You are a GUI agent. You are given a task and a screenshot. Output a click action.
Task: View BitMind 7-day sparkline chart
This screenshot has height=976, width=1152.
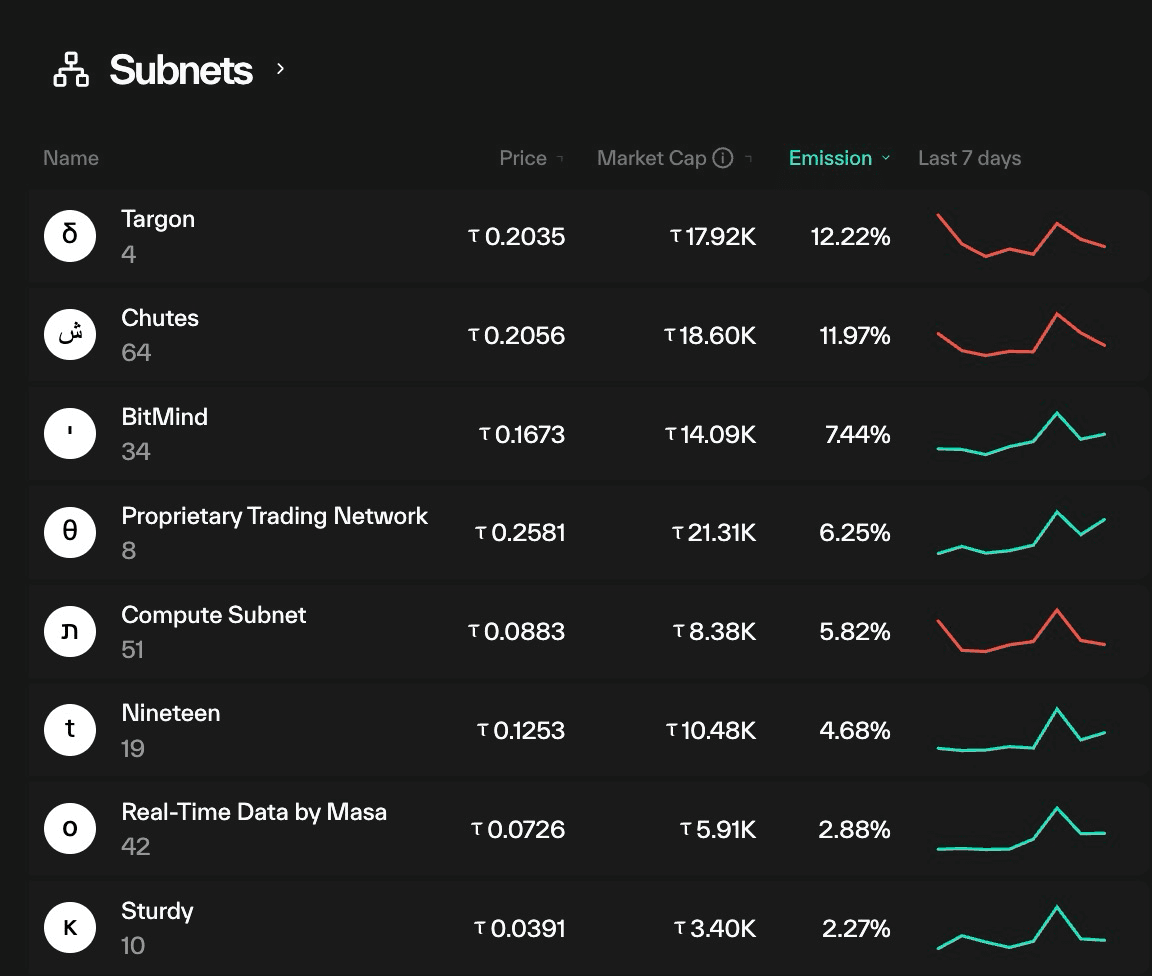coord(1021,434)
